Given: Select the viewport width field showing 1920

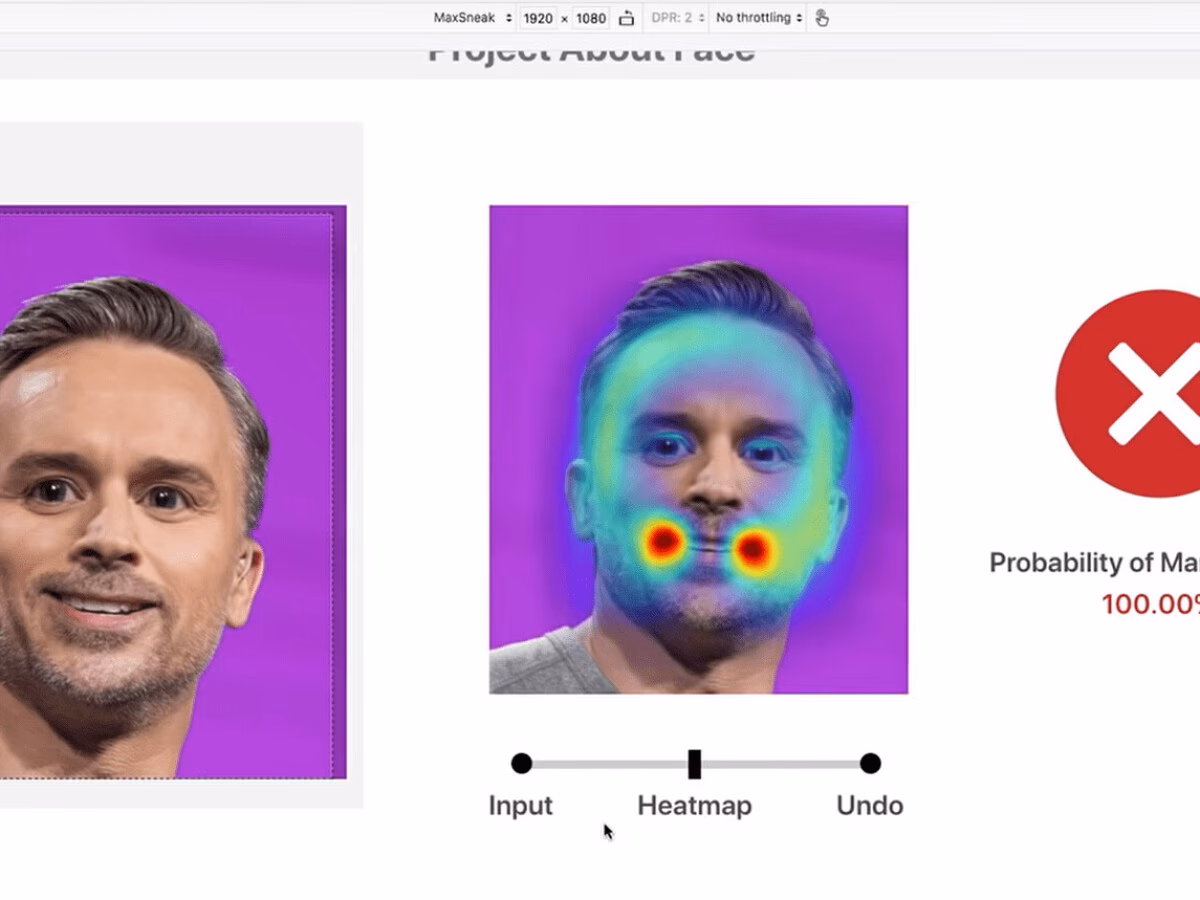Looking at the screenshot, I should pos(538,17).
